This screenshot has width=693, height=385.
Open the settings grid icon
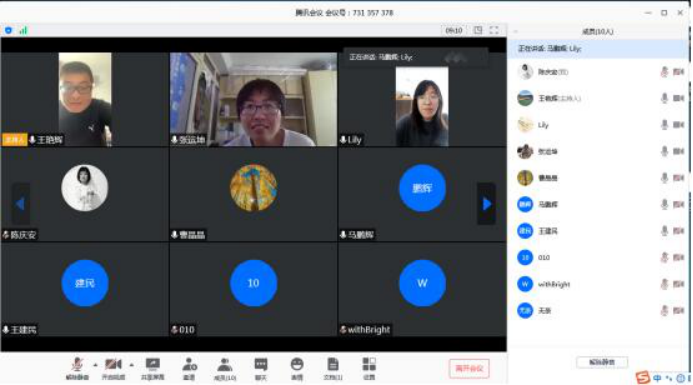(369, 369)
